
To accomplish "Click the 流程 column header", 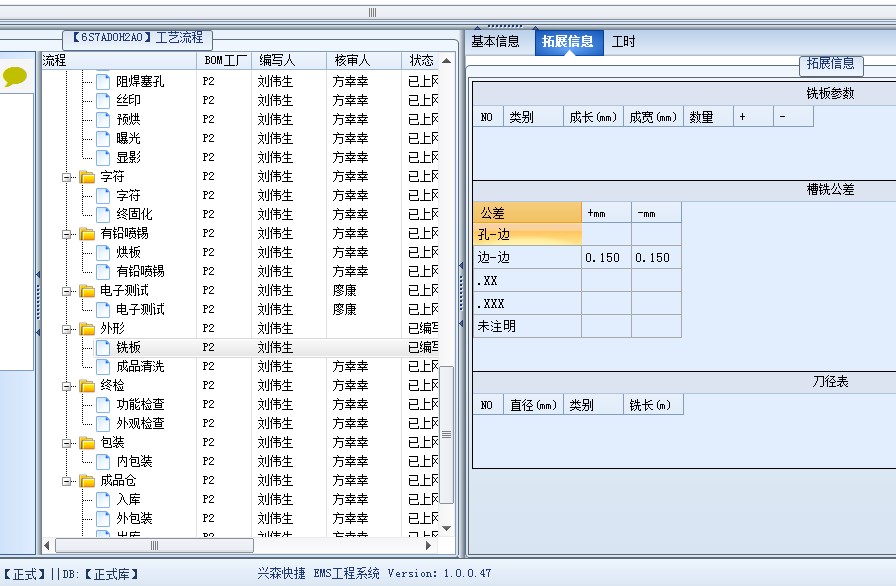I will coord(119,61).
